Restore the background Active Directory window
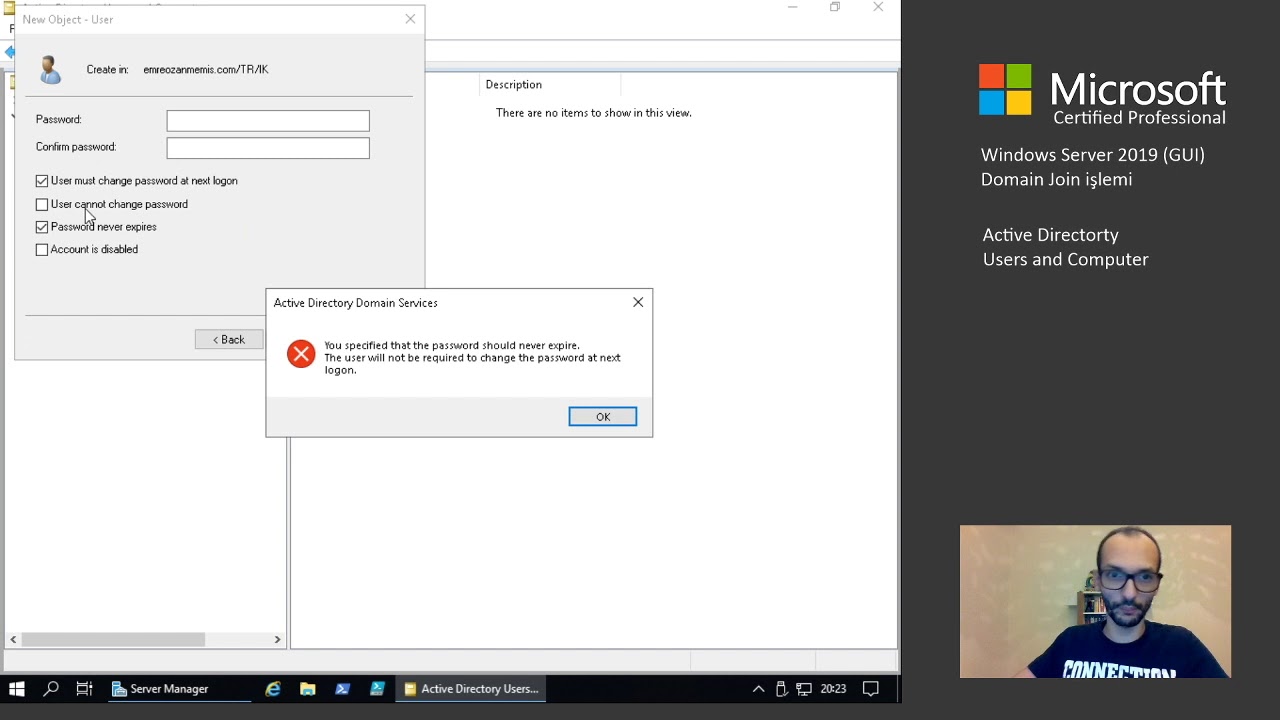The height and width of the screenshot is (720, 1280). click(x=835, y=7)
